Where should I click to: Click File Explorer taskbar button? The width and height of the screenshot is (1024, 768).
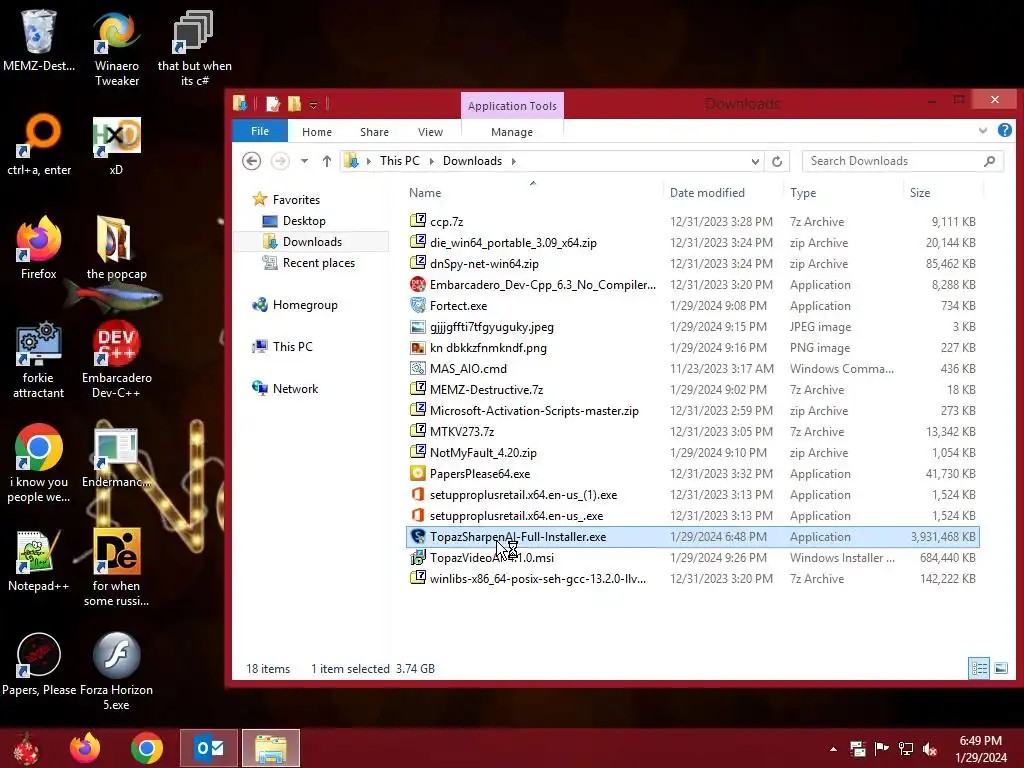271,748
